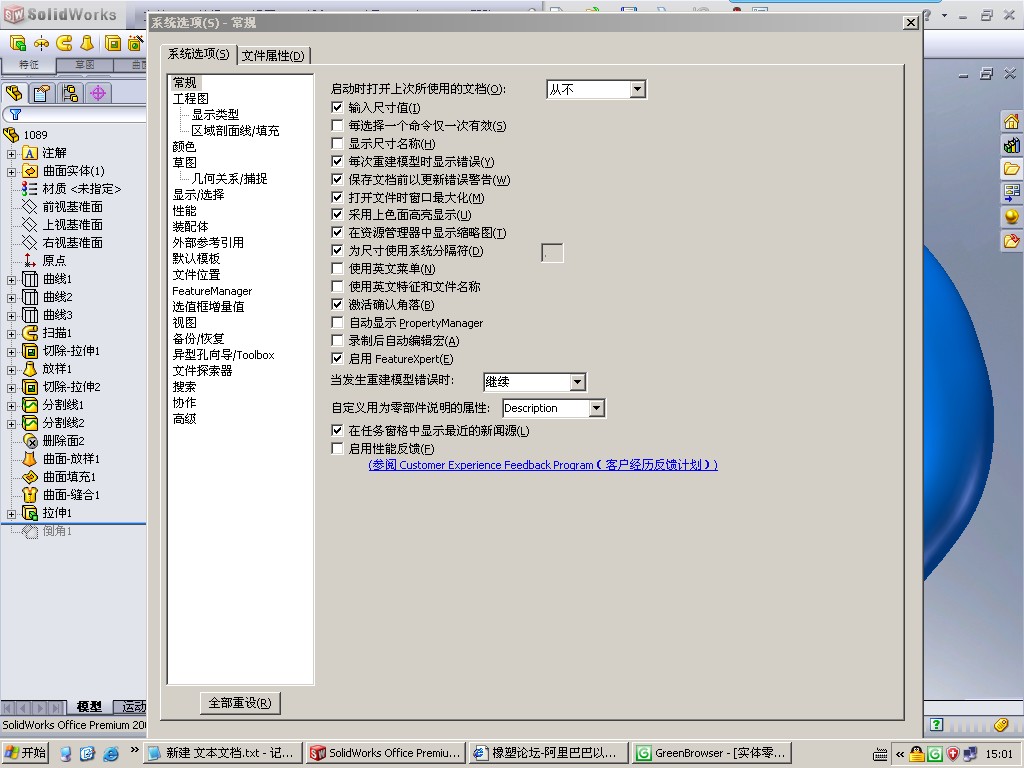Image resolution: width=1024 pixels, height=768 pixels.
Task: Open the Customer Experience Feedback Program link
Action: [x=543, y=465]
